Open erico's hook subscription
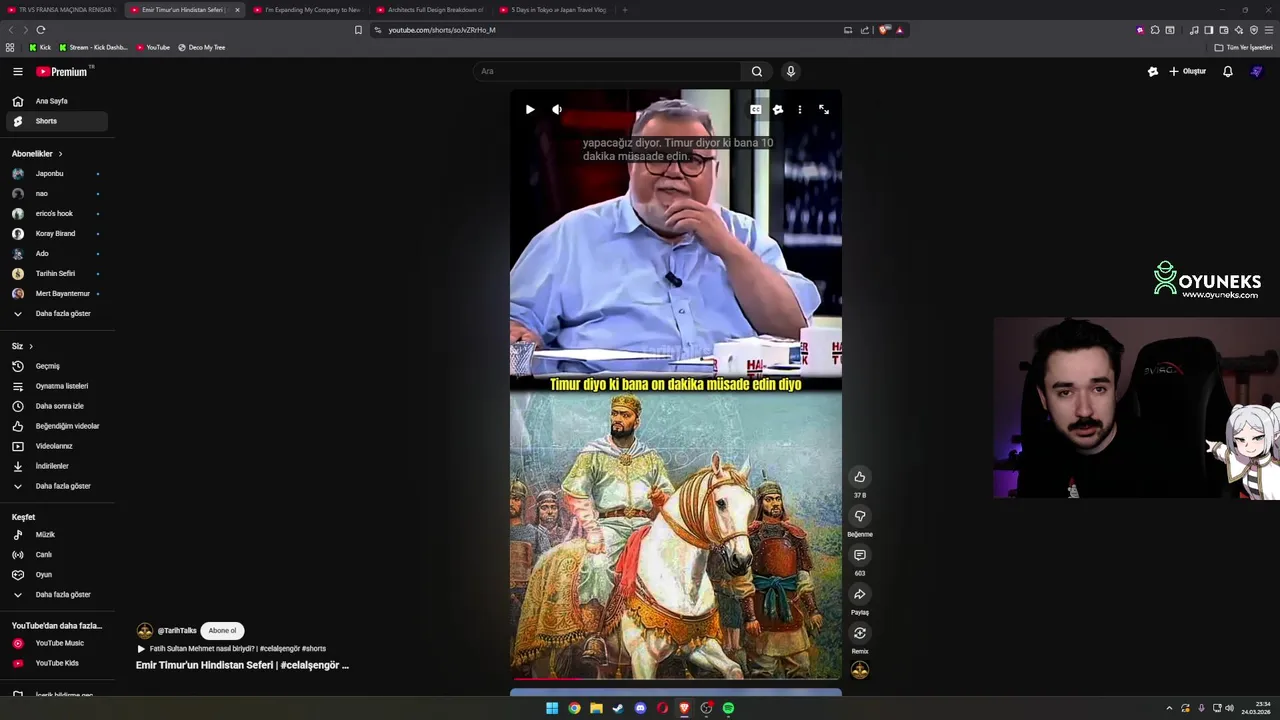This screenshot has height=720, width=1280. click(57, 214)
